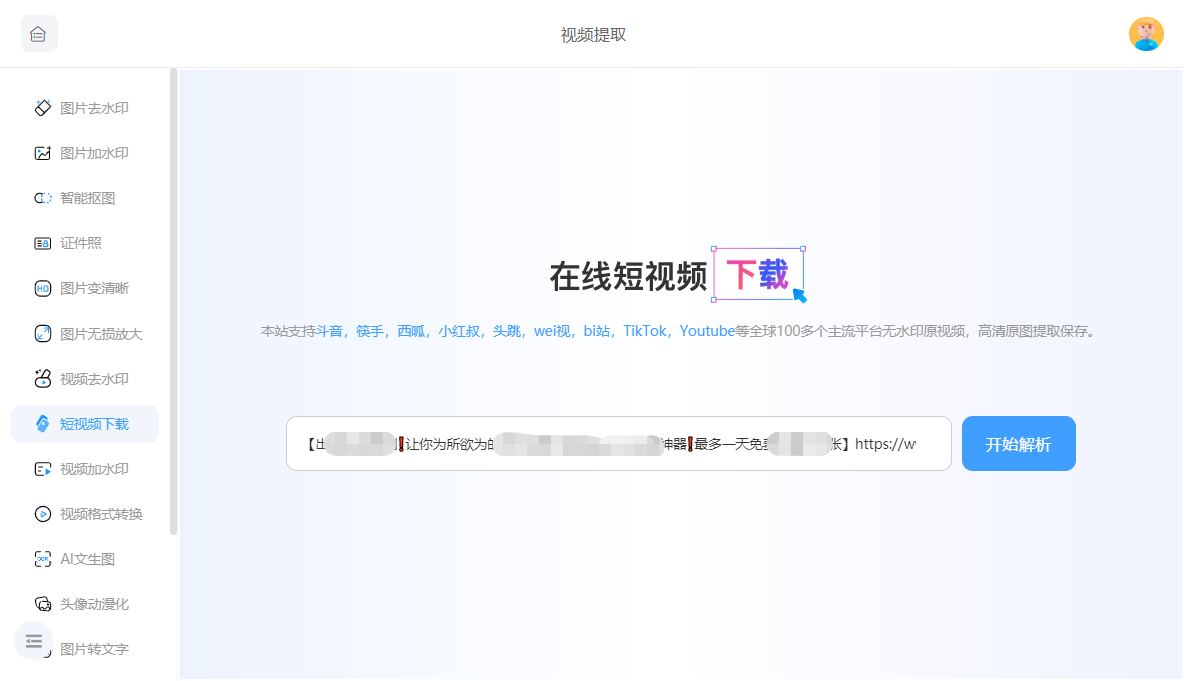Screen dimensions: 1184x681
Task: Click the 视频格式转换 play-circle icon
Action: coord(43,514)
